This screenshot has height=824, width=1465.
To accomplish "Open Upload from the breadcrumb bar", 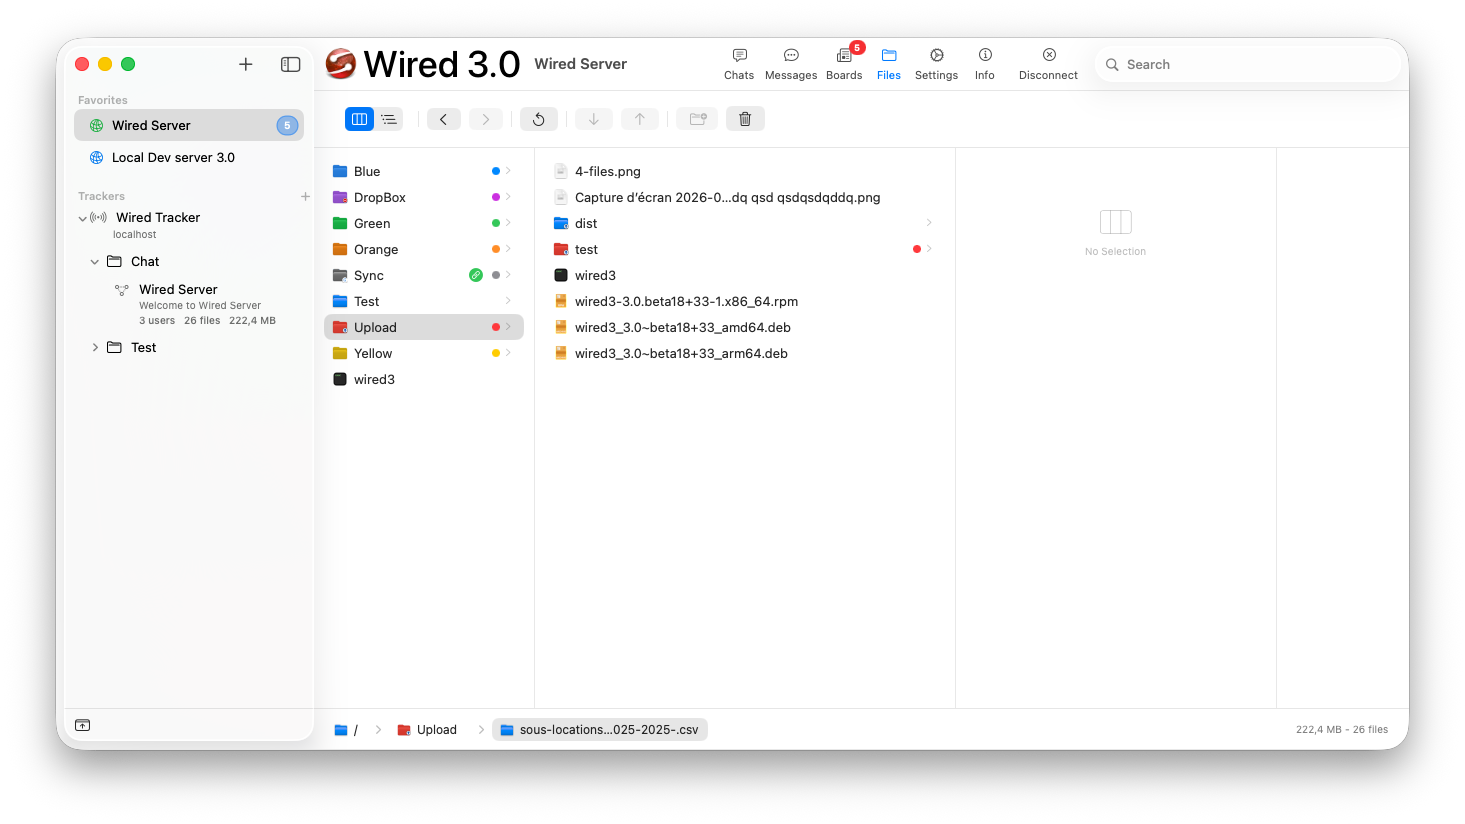I will [436, 729].
